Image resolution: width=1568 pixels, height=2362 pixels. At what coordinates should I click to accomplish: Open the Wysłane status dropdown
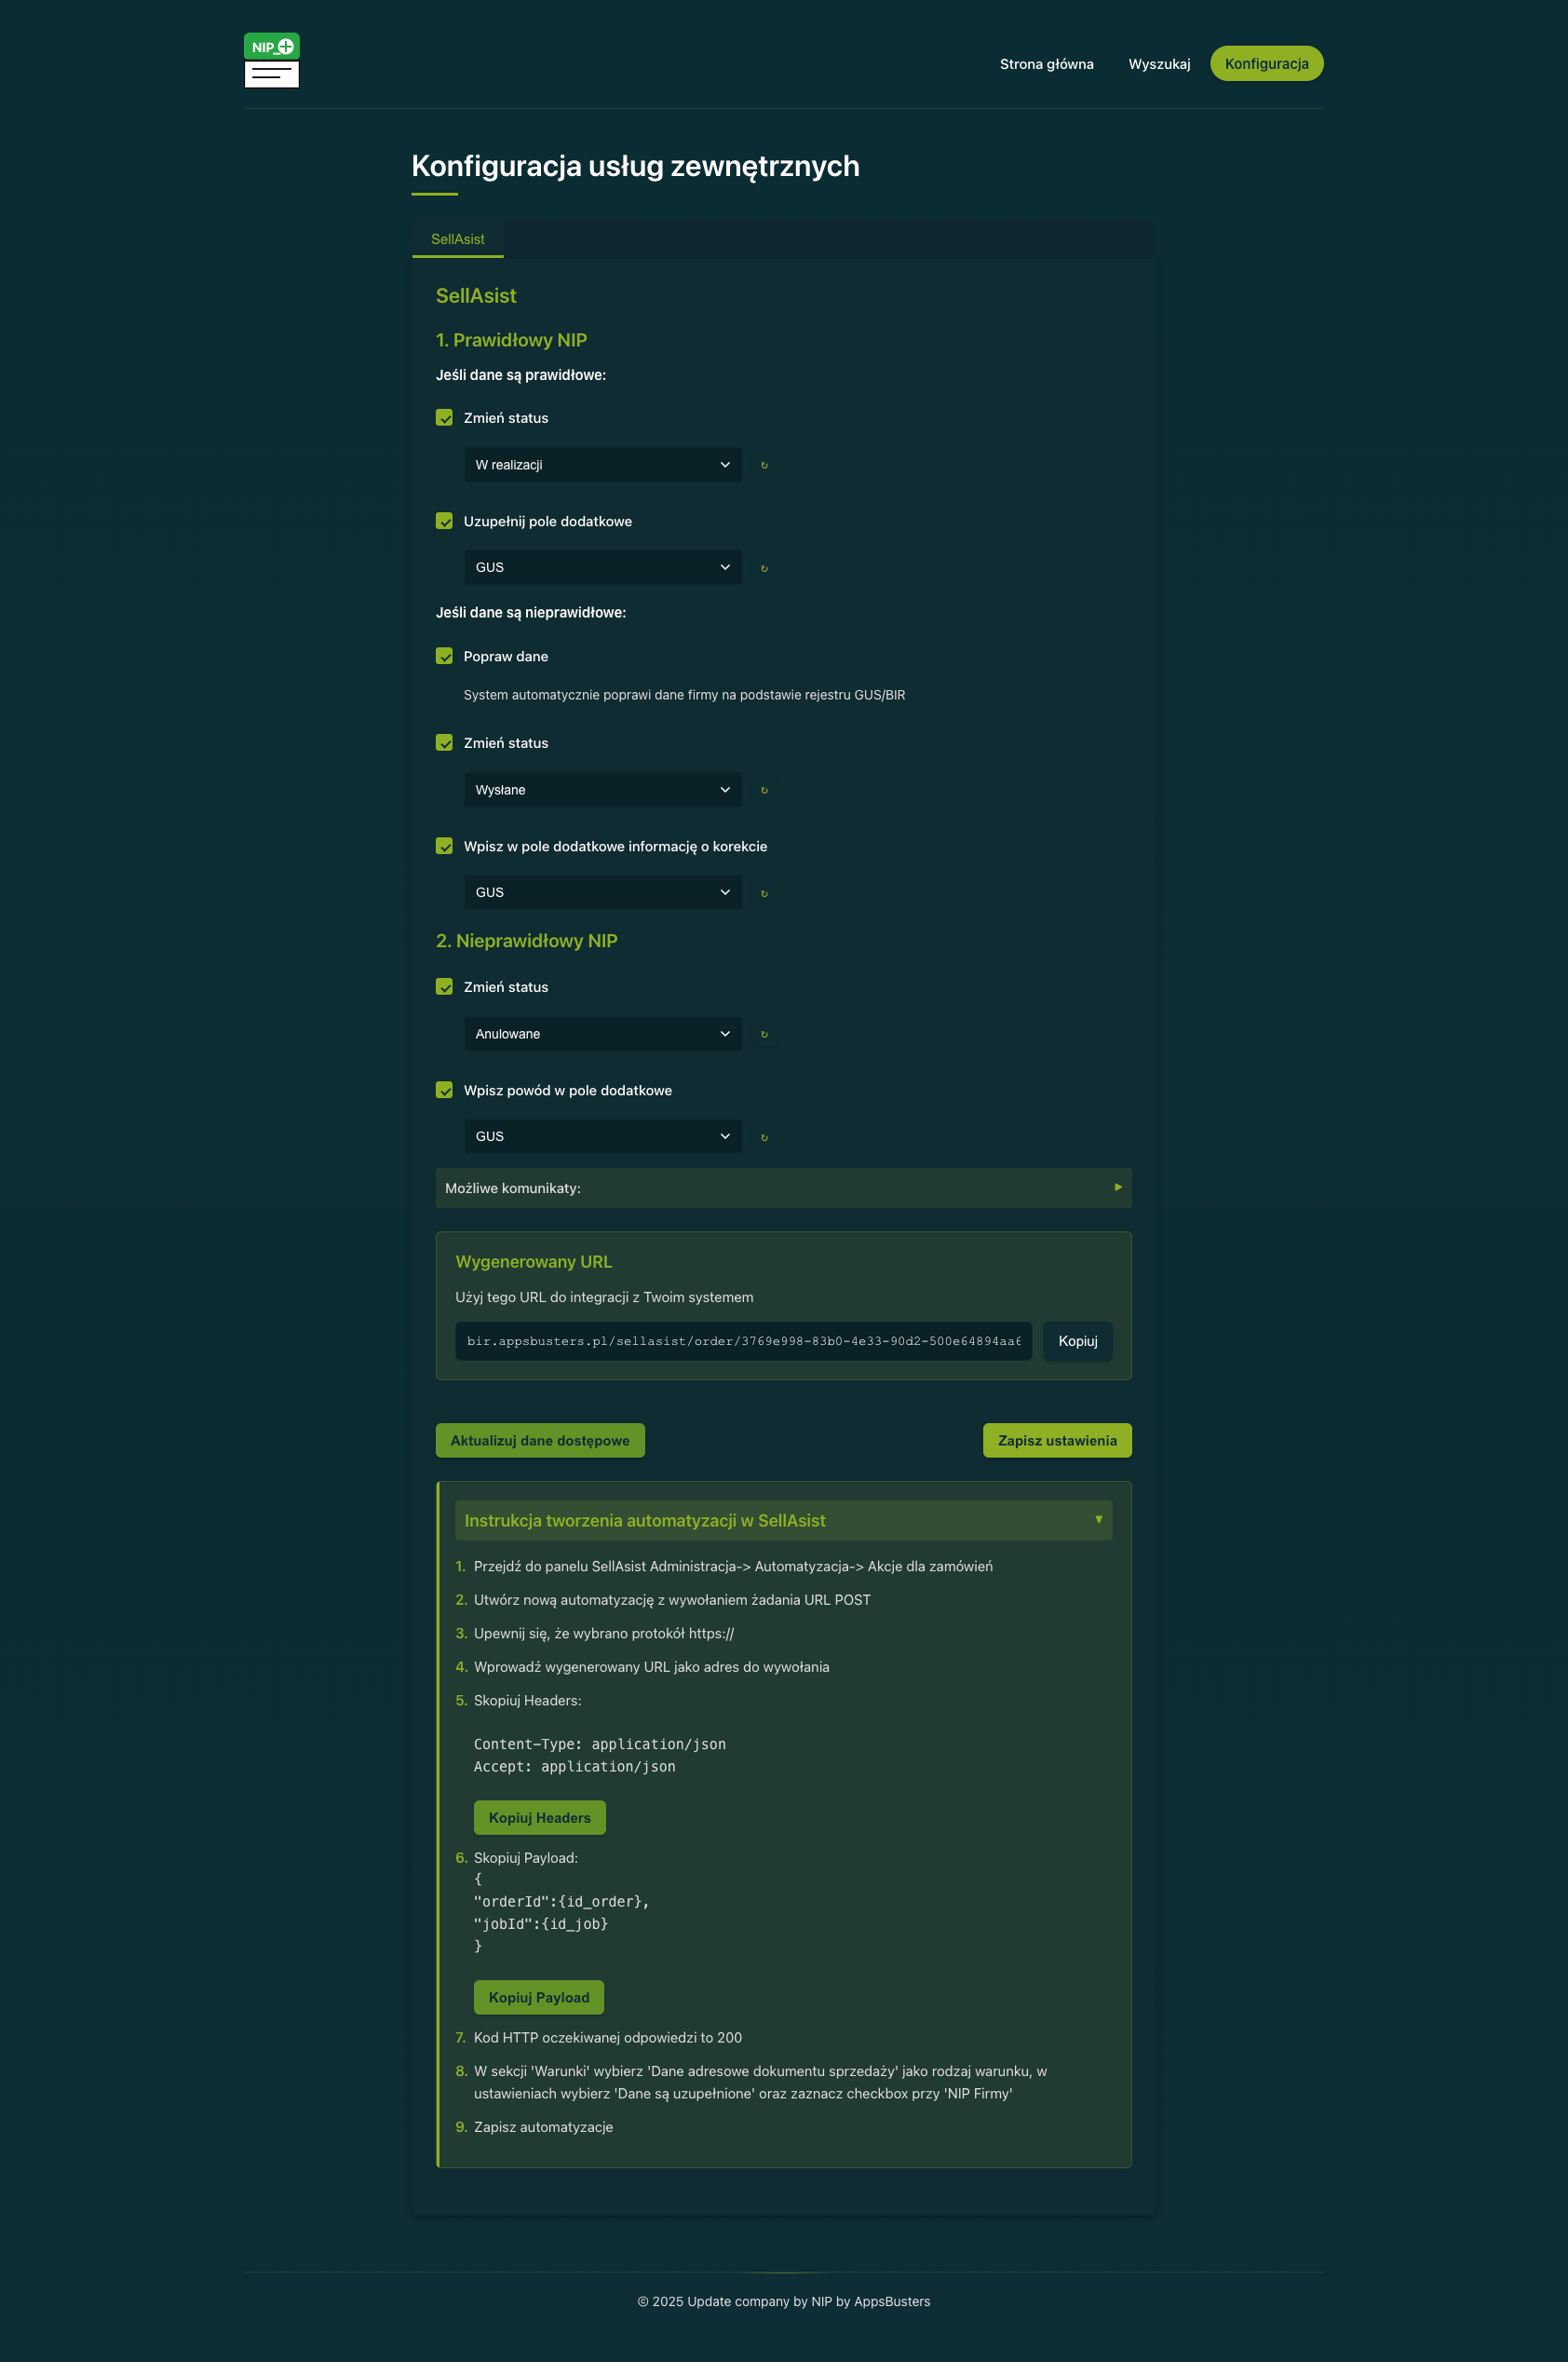click(602, 790)
